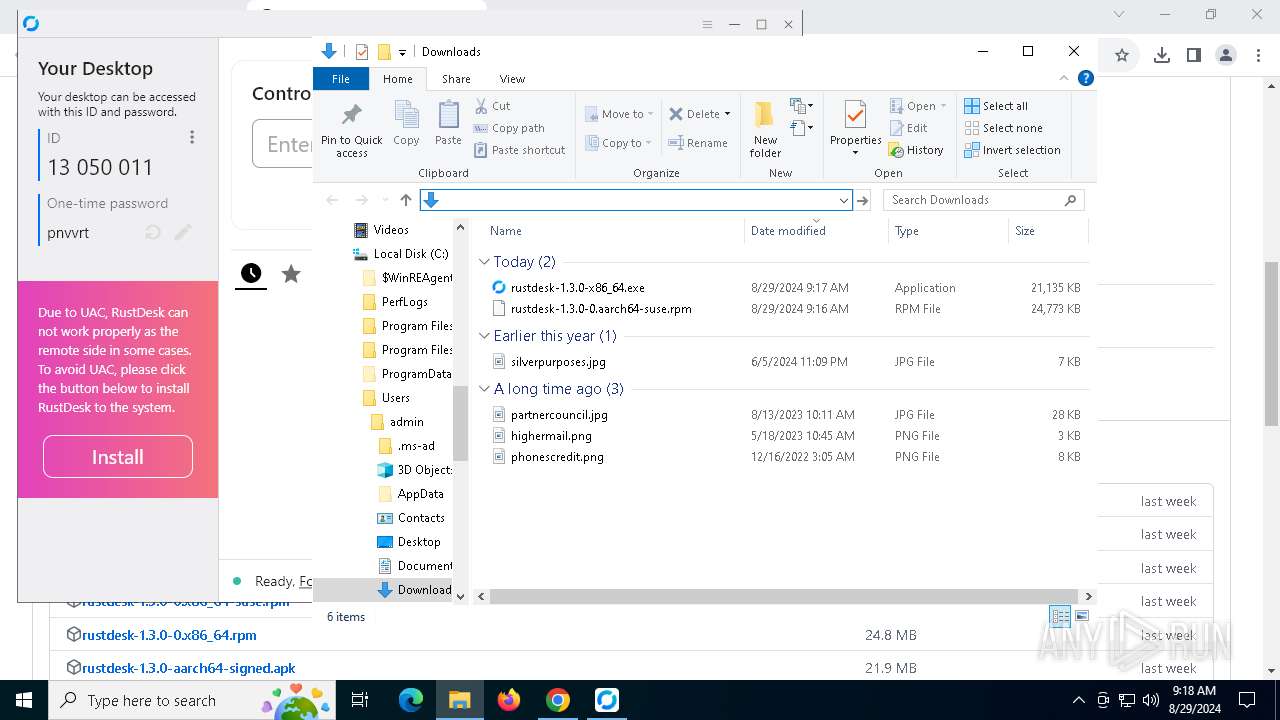Collapse the ribbon with the chevron
1280x720 pixels.
click(1064, 78)
